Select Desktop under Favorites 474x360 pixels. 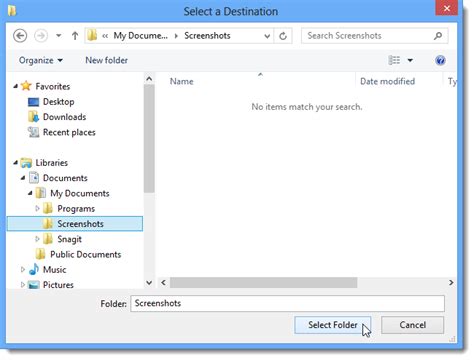58,102
